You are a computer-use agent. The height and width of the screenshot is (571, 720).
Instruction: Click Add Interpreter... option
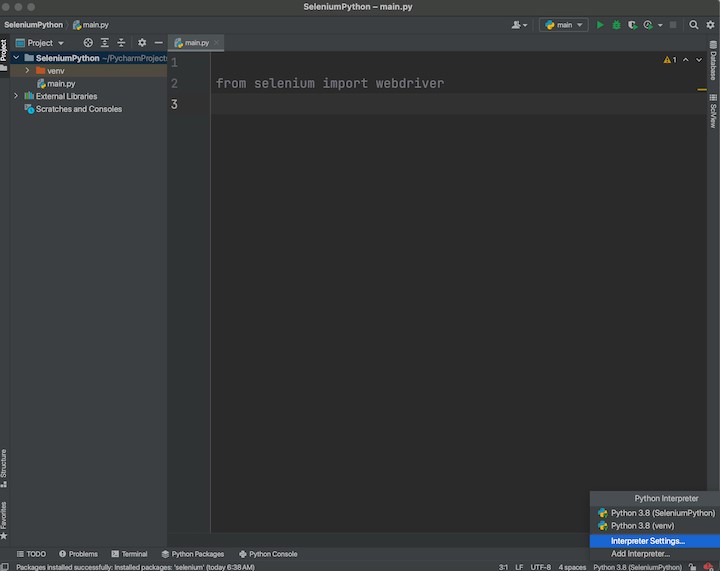pyautogui.click(x=640, y=553)
